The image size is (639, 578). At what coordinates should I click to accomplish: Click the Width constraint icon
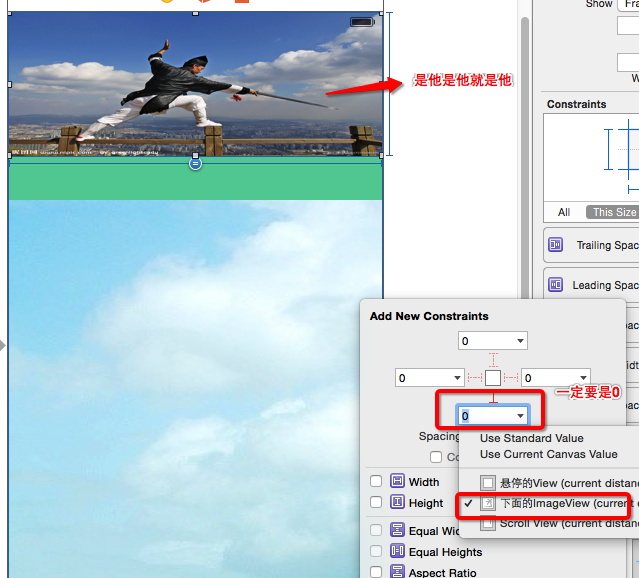pyautogui.click(x=397, y=481)
